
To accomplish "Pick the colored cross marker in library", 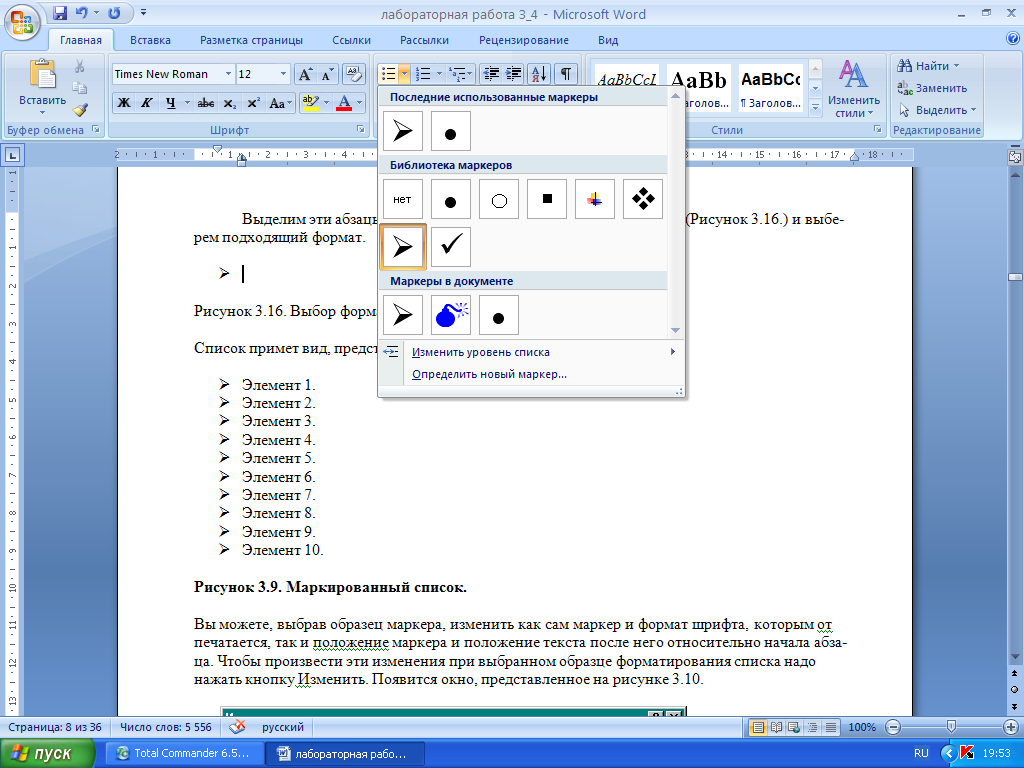I will pyautogui.click(x=595, y=199).
